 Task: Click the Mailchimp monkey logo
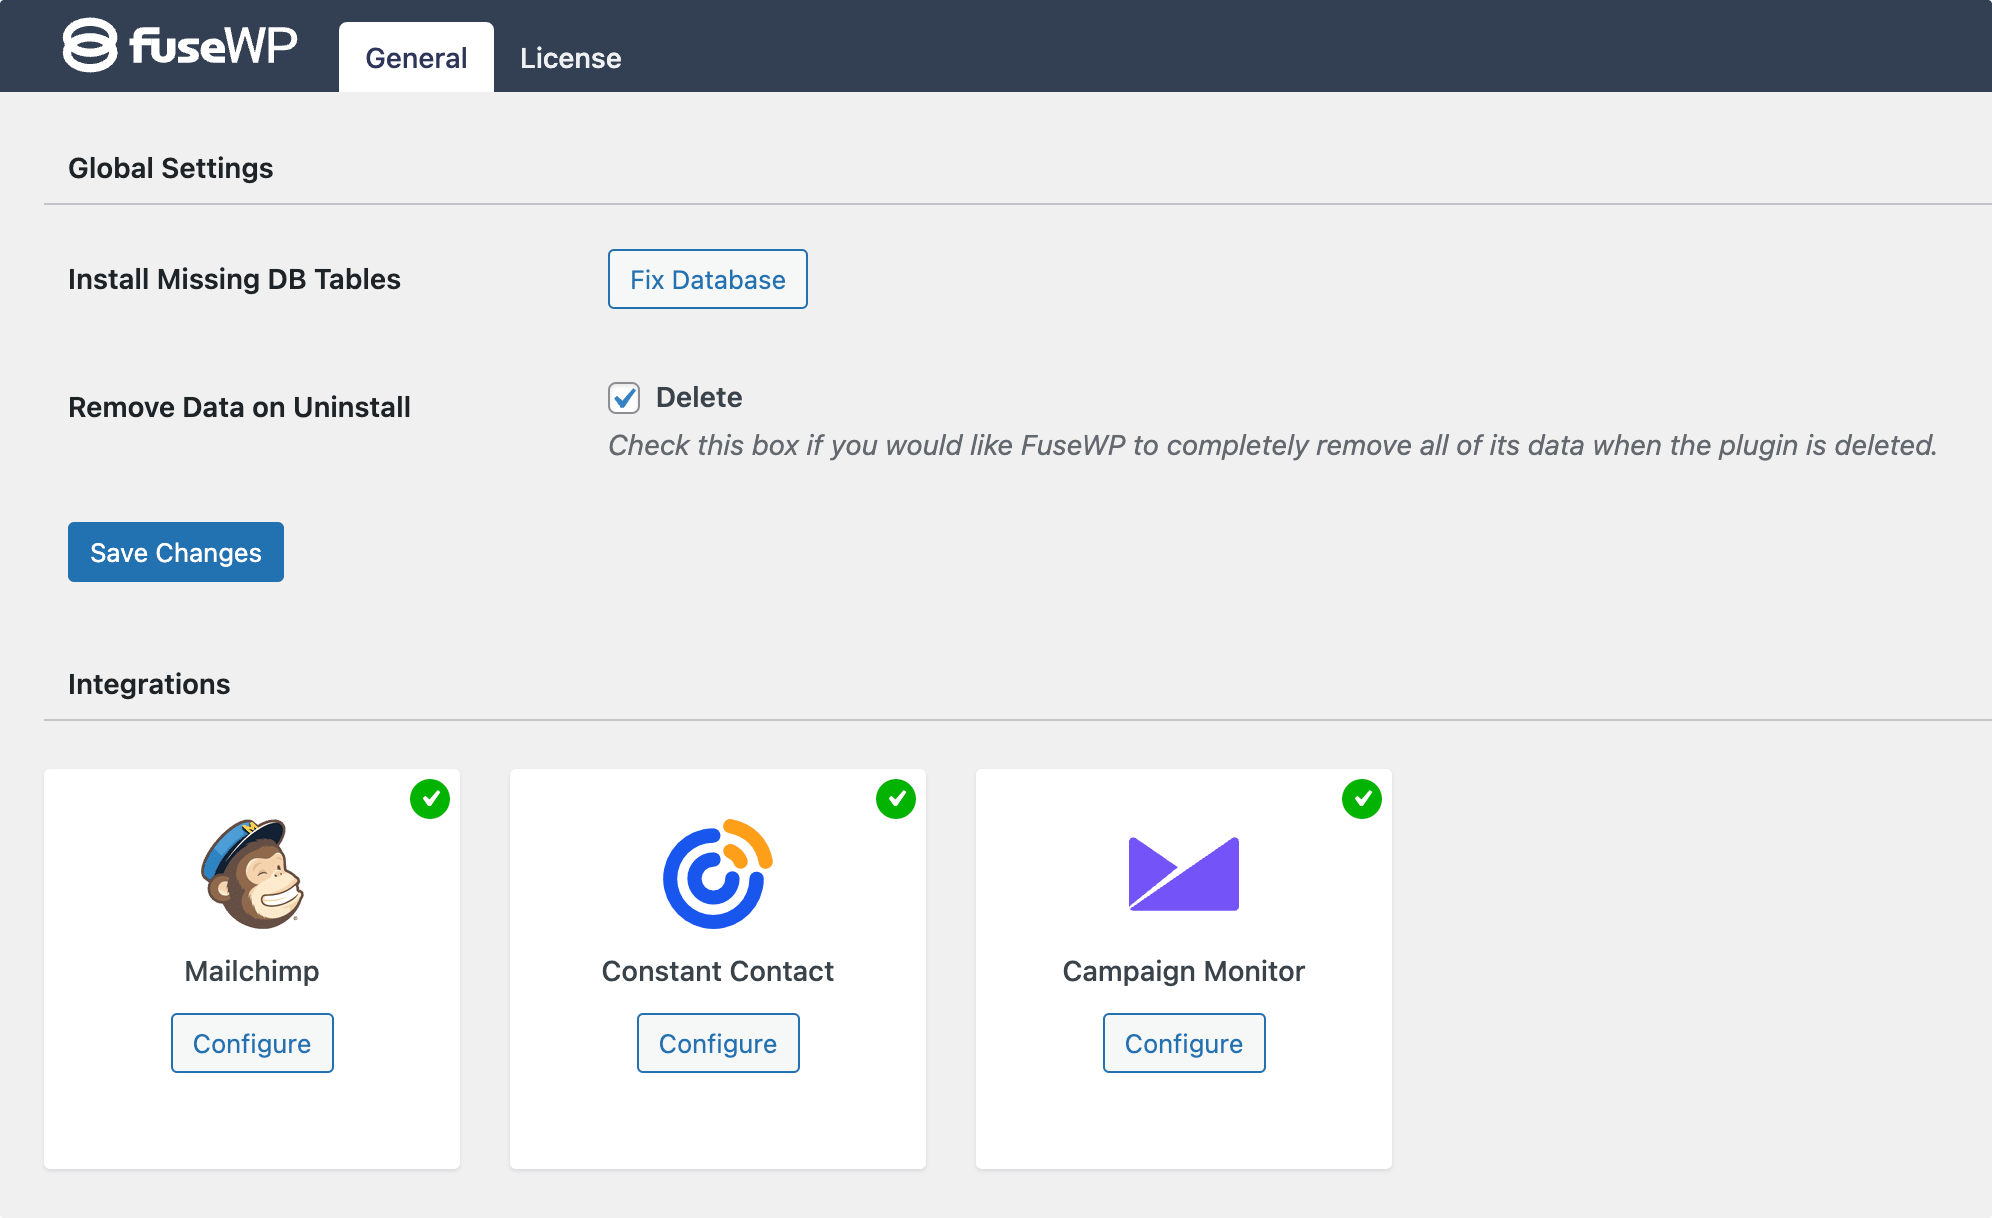pos(252,874)
